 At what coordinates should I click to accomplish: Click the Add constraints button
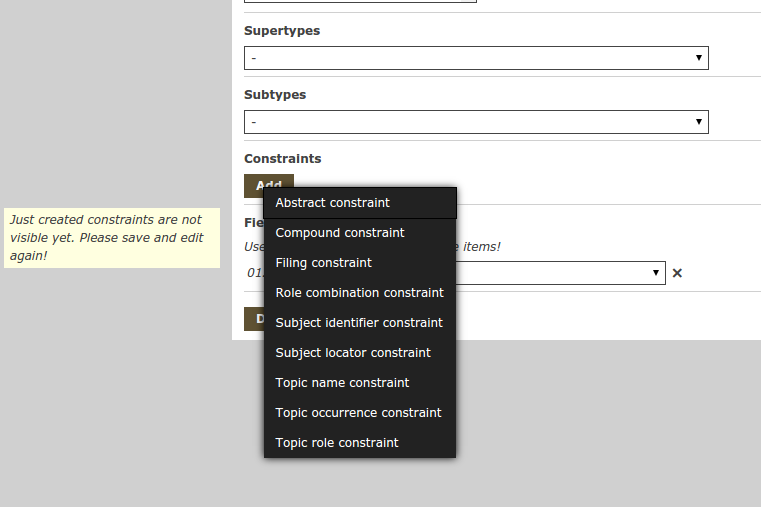point(268,184)
